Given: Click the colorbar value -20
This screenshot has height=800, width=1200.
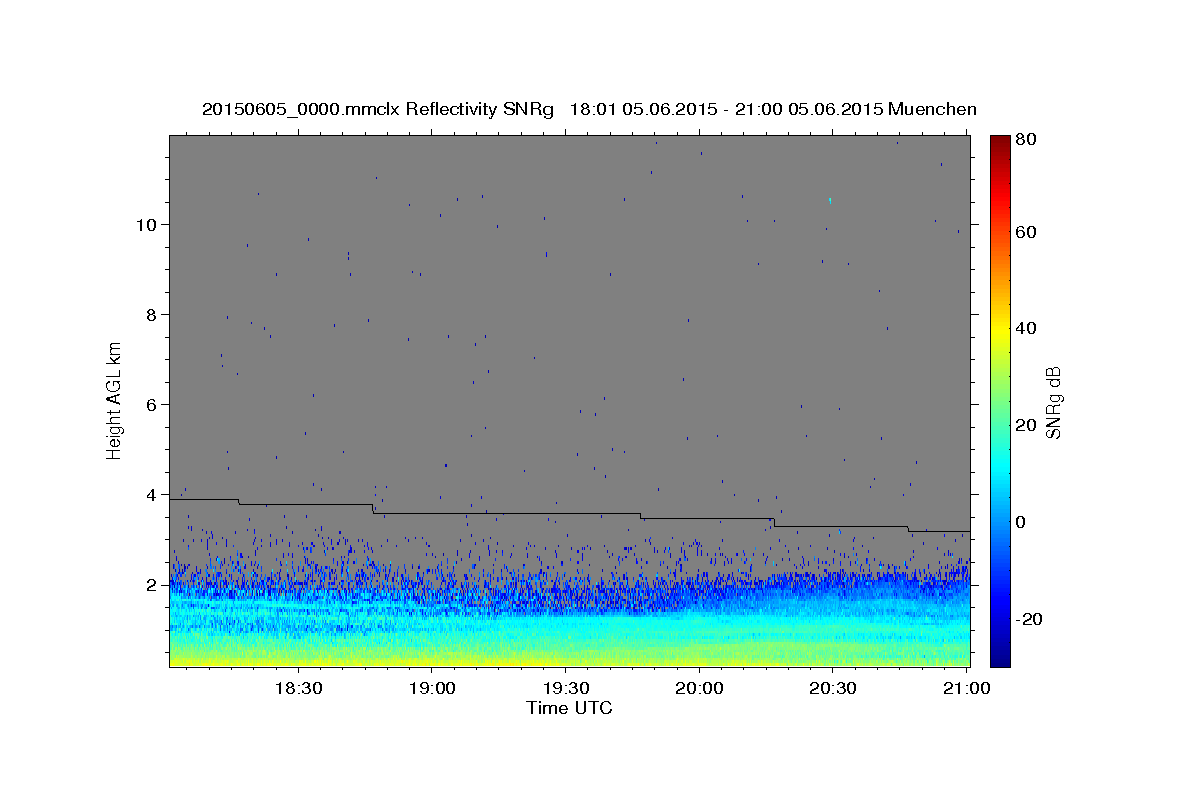Looking at the screenshot, I should pyautogui.click(x=1029, y=618).
